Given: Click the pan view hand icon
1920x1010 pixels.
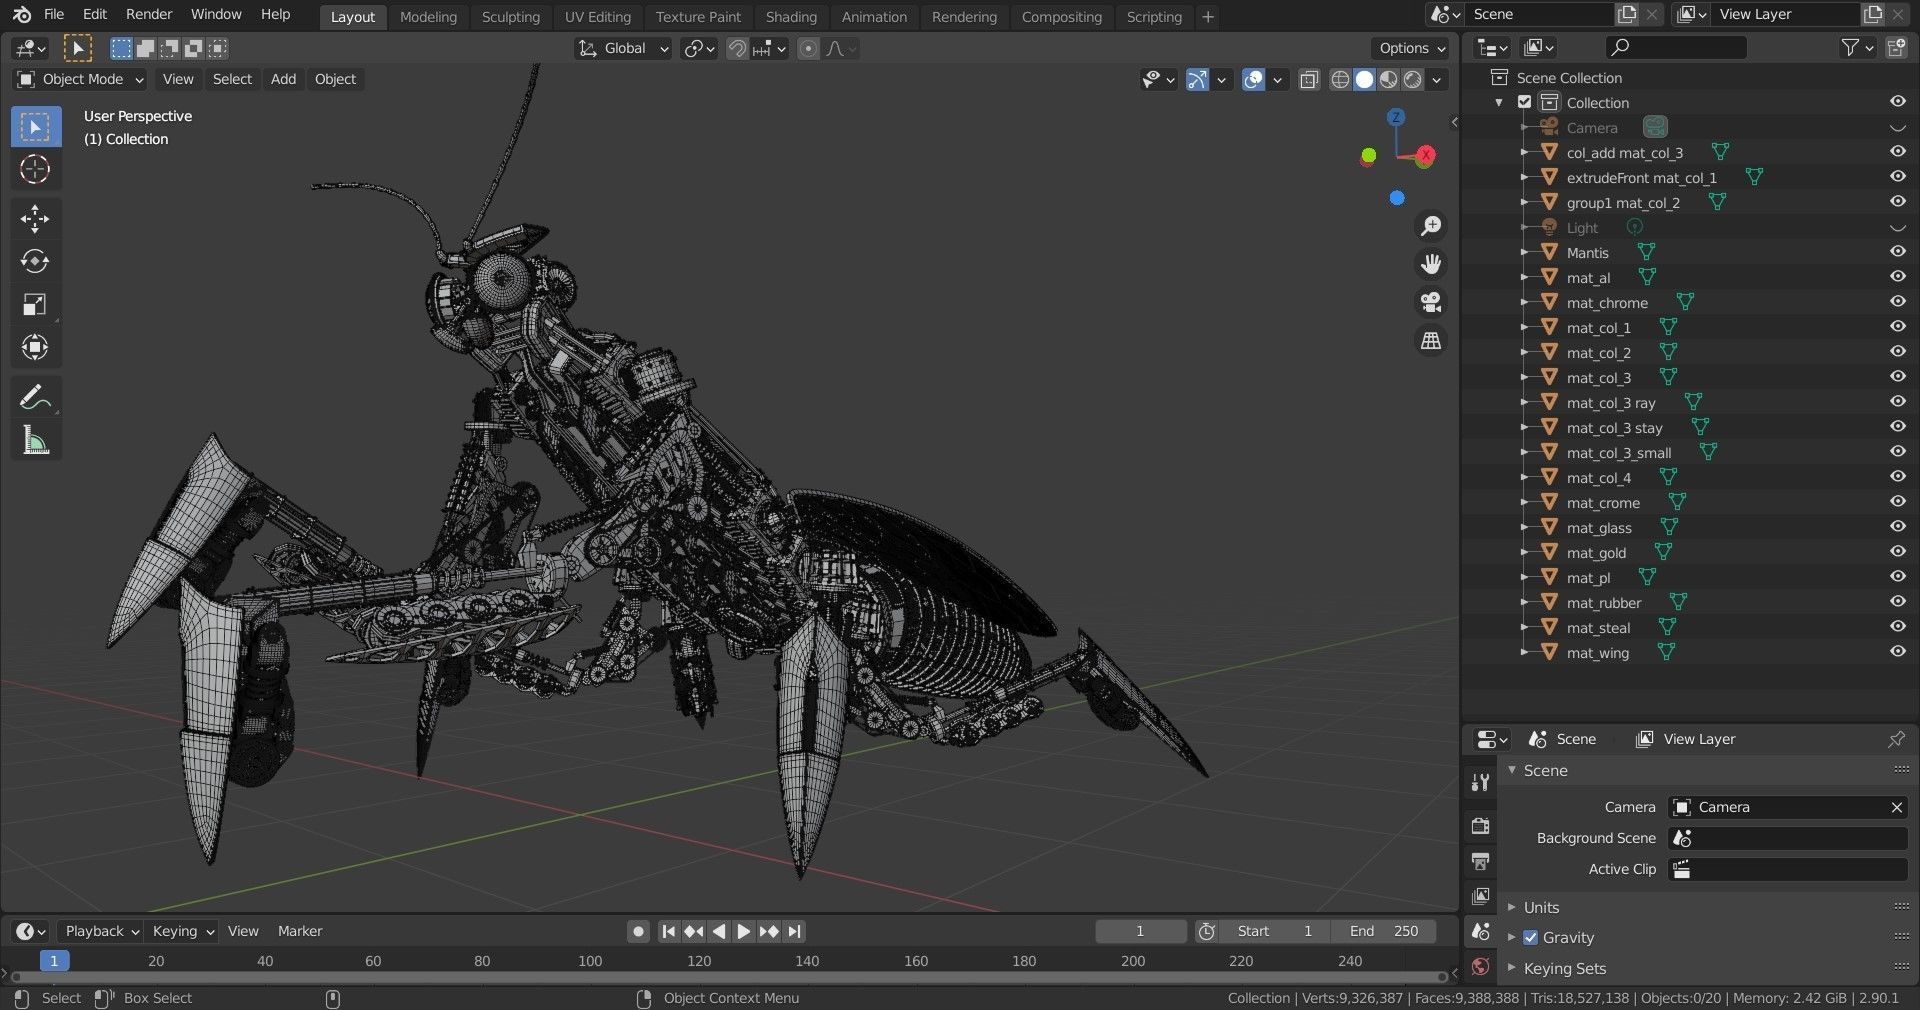Looking at the screenshot, I should point(1431,264).
